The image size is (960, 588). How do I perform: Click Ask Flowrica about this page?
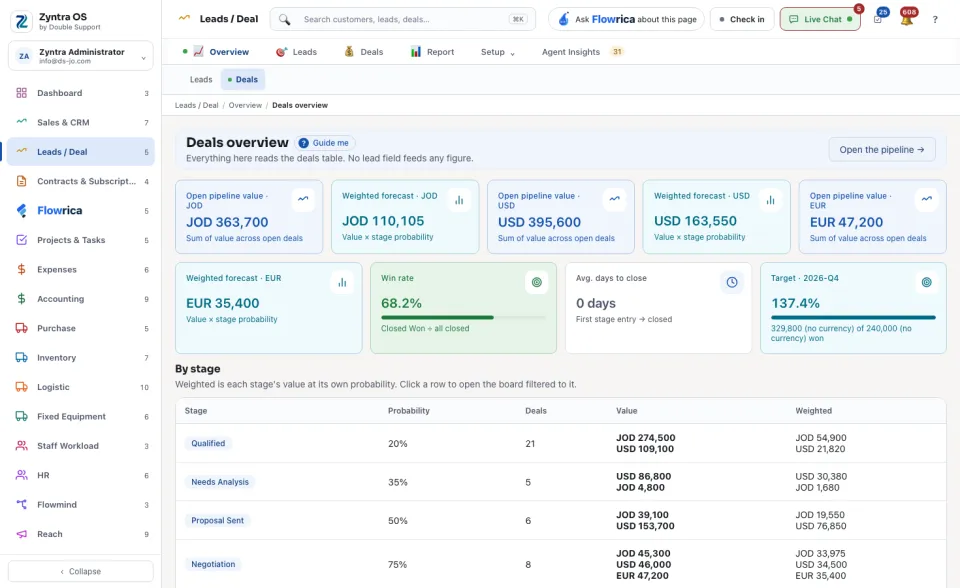[x=626, y=20]
